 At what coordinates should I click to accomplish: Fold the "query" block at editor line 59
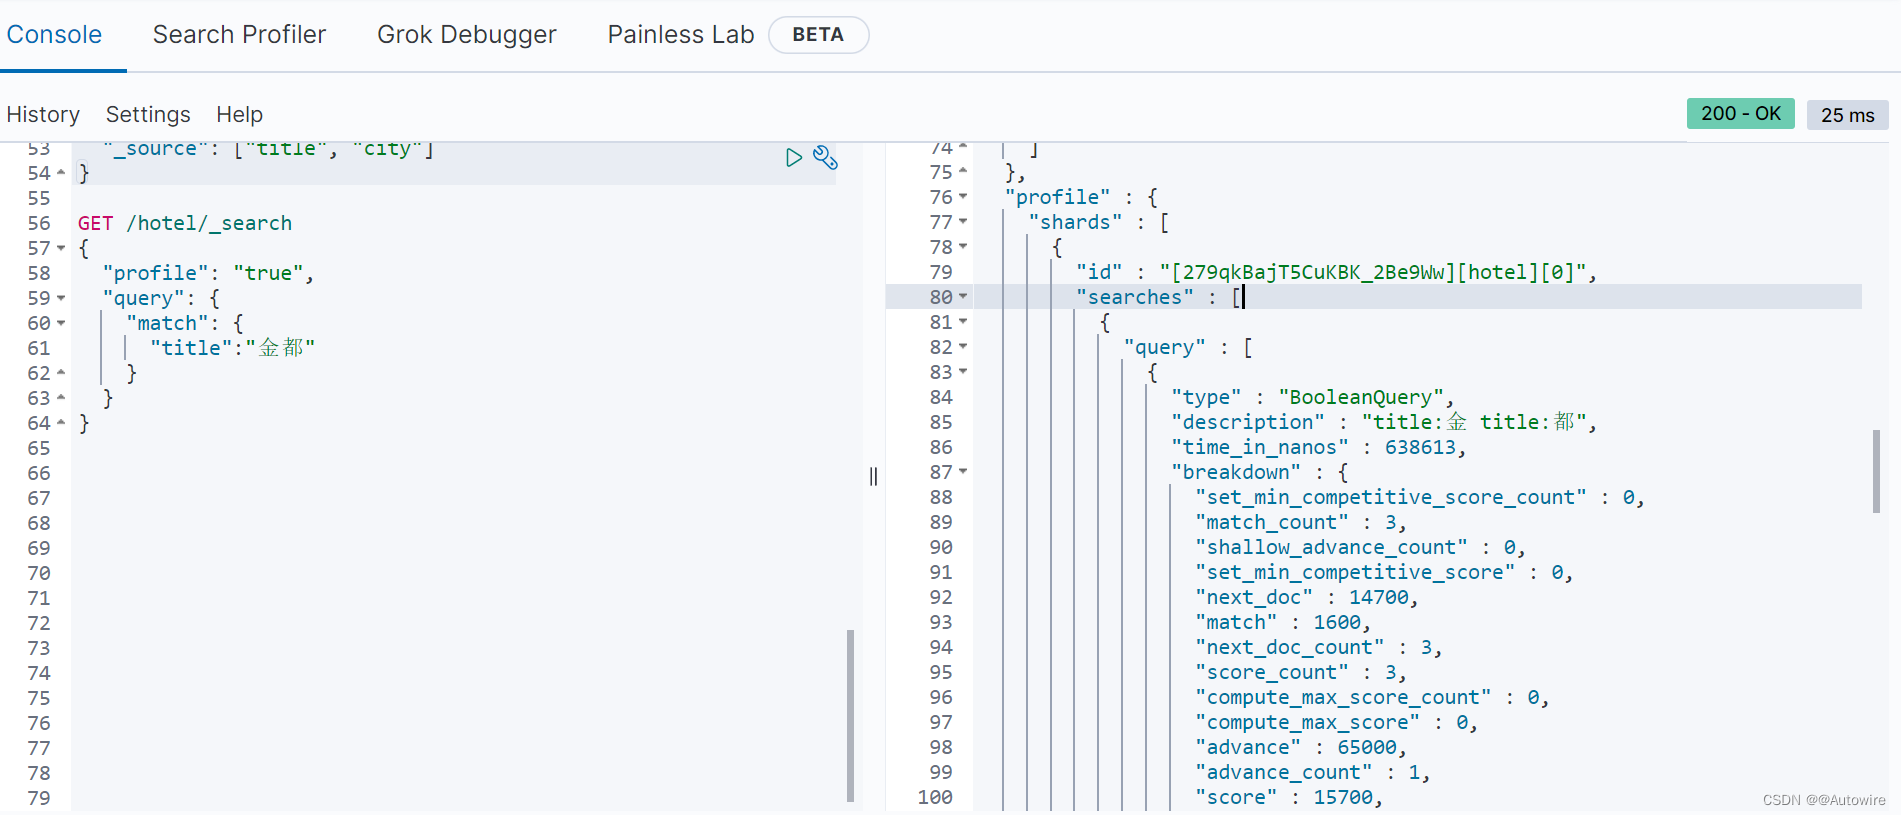click(x=61, y=298)
